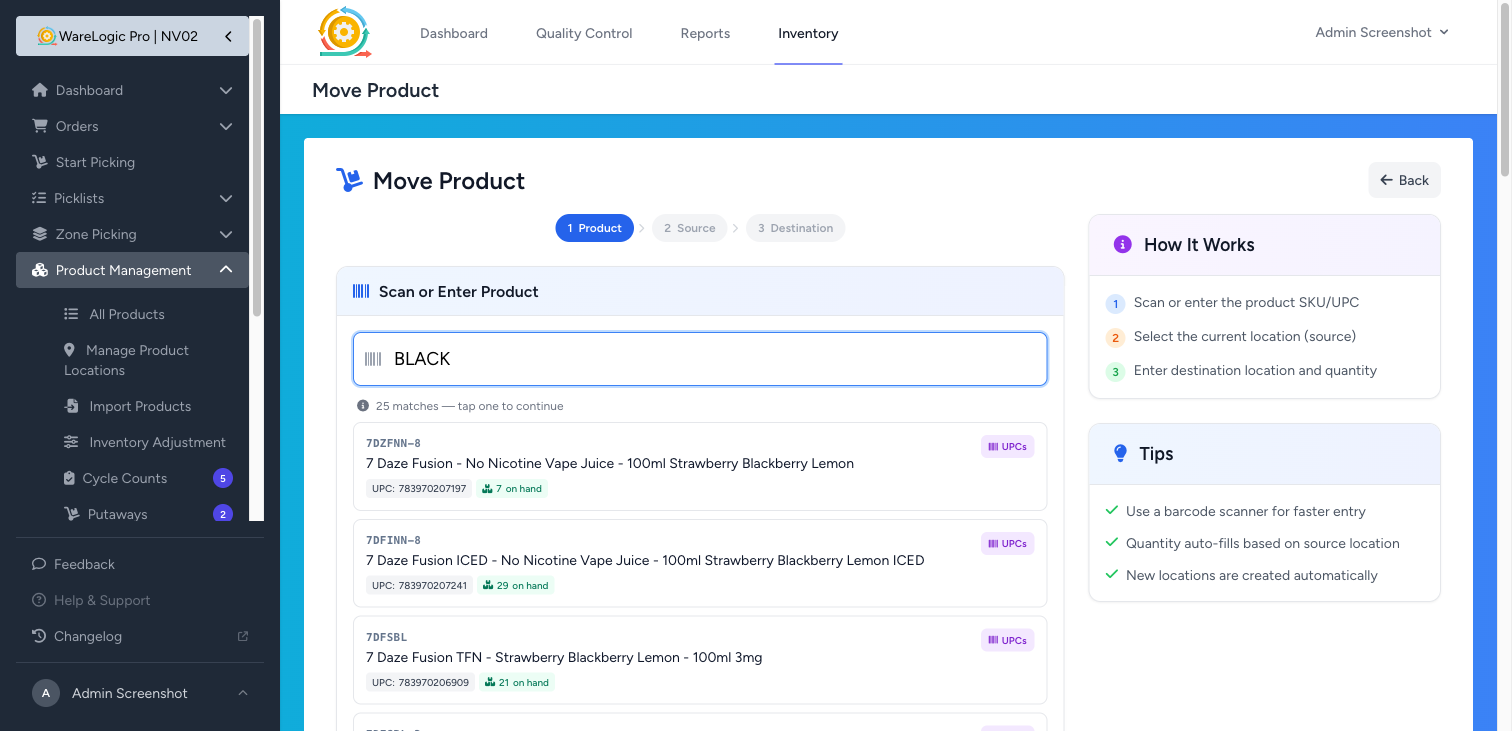The image size is (1512, 731).
Task: Click the Putaways dolly icon
Action: pos(71,514)
